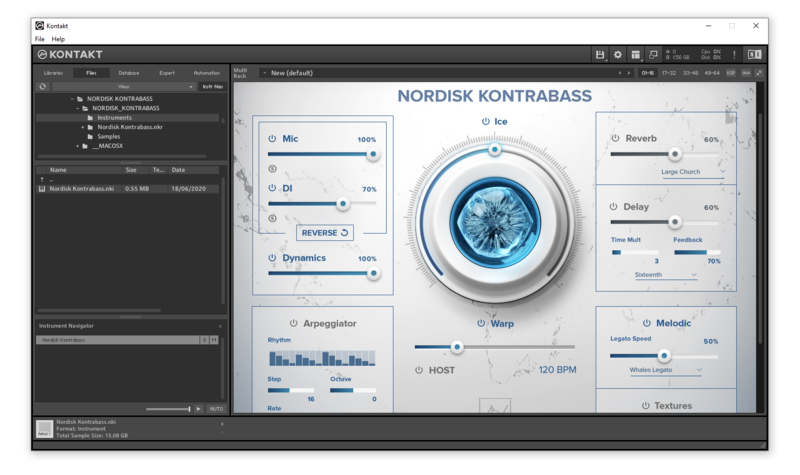Toggle the DI power button
800x475 pixels.
click(x=272, y=188)
